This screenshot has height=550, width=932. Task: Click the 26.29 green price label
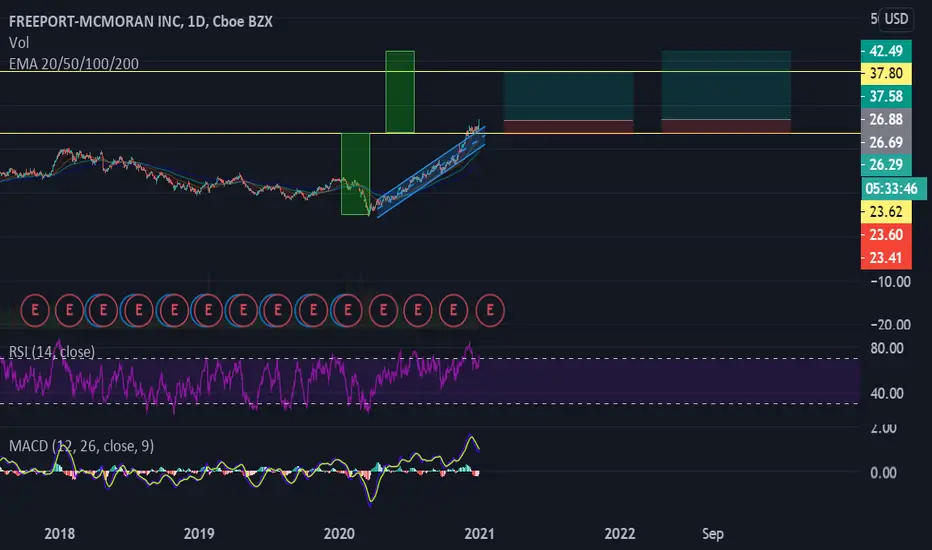coord(886,165)
